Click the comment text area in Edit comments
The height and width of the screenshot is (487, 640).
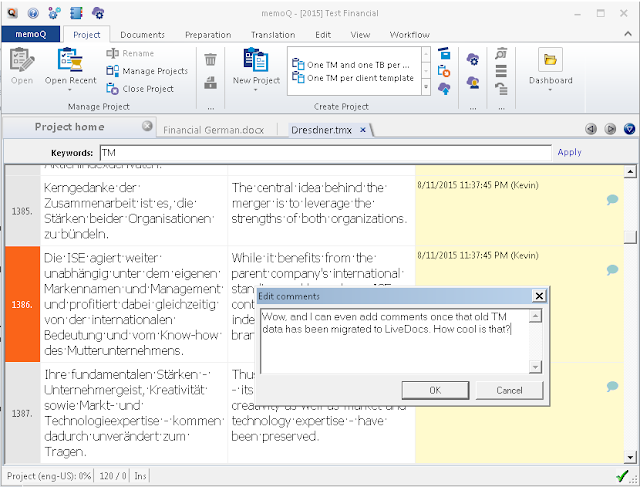point(395,341)
